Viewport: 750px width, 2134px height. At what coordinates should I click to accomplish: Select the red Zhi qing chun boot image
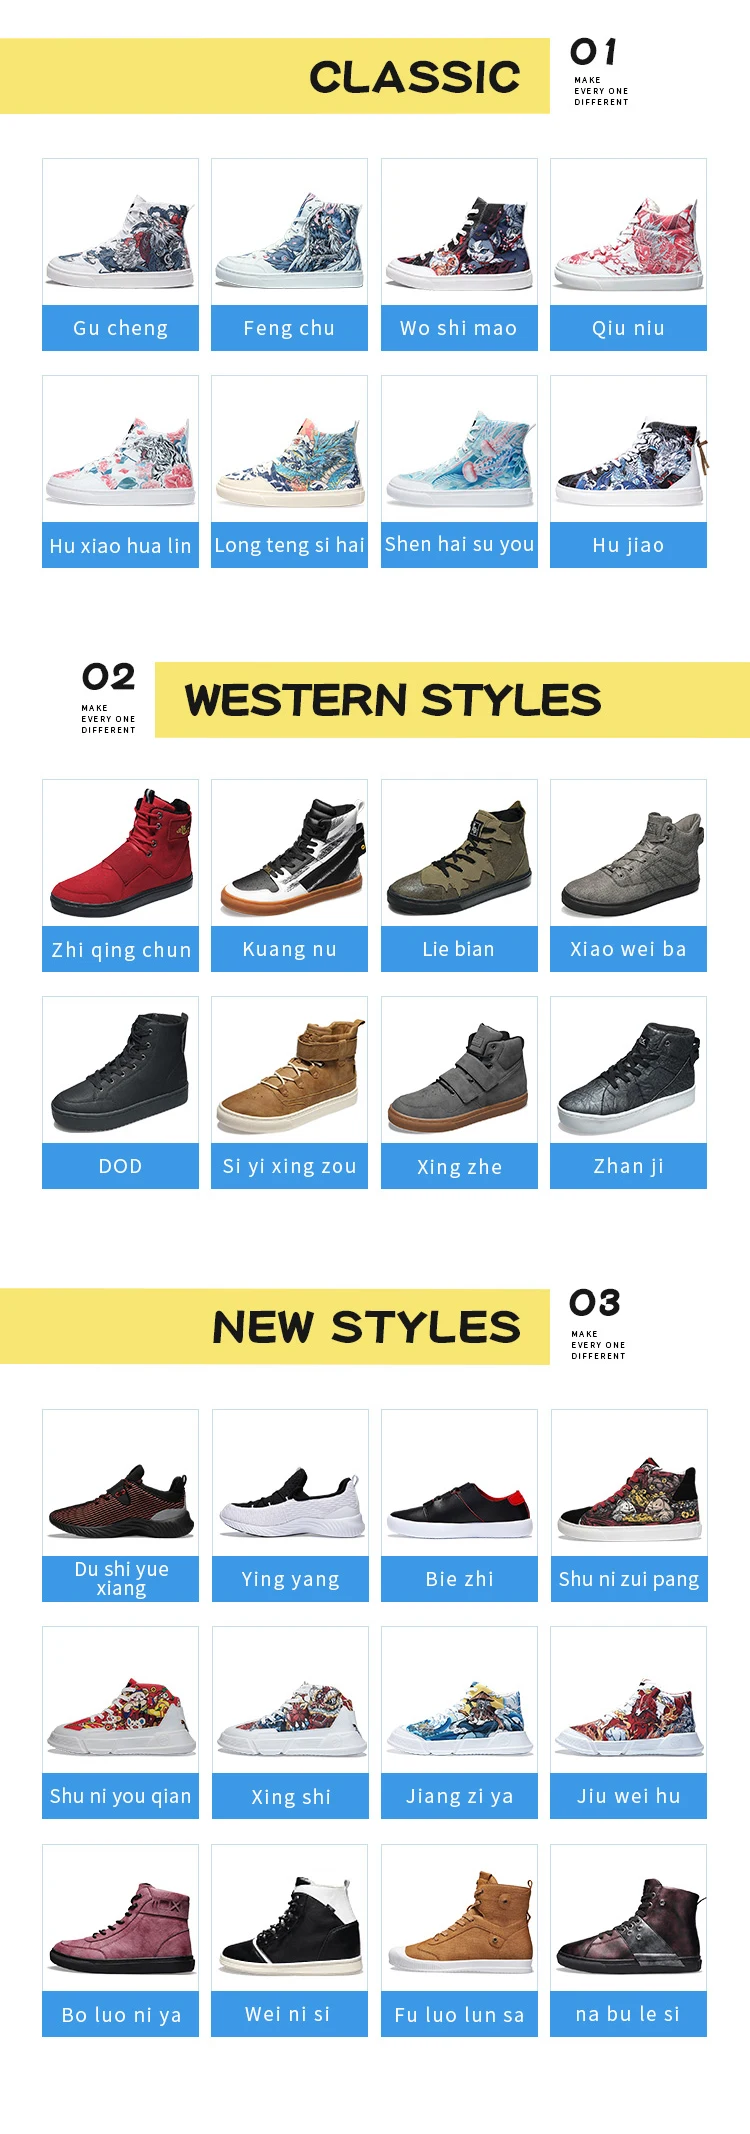point(120,853)
